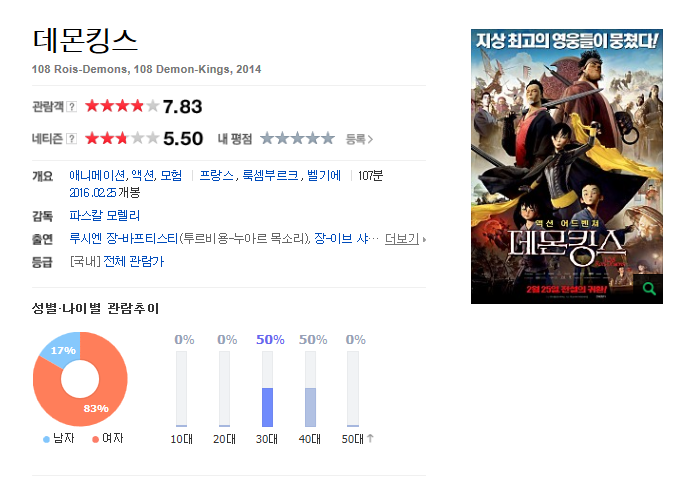Open the poster magnifier zoom icon
This screenshot has height=483, width=695.
(649, 289)
